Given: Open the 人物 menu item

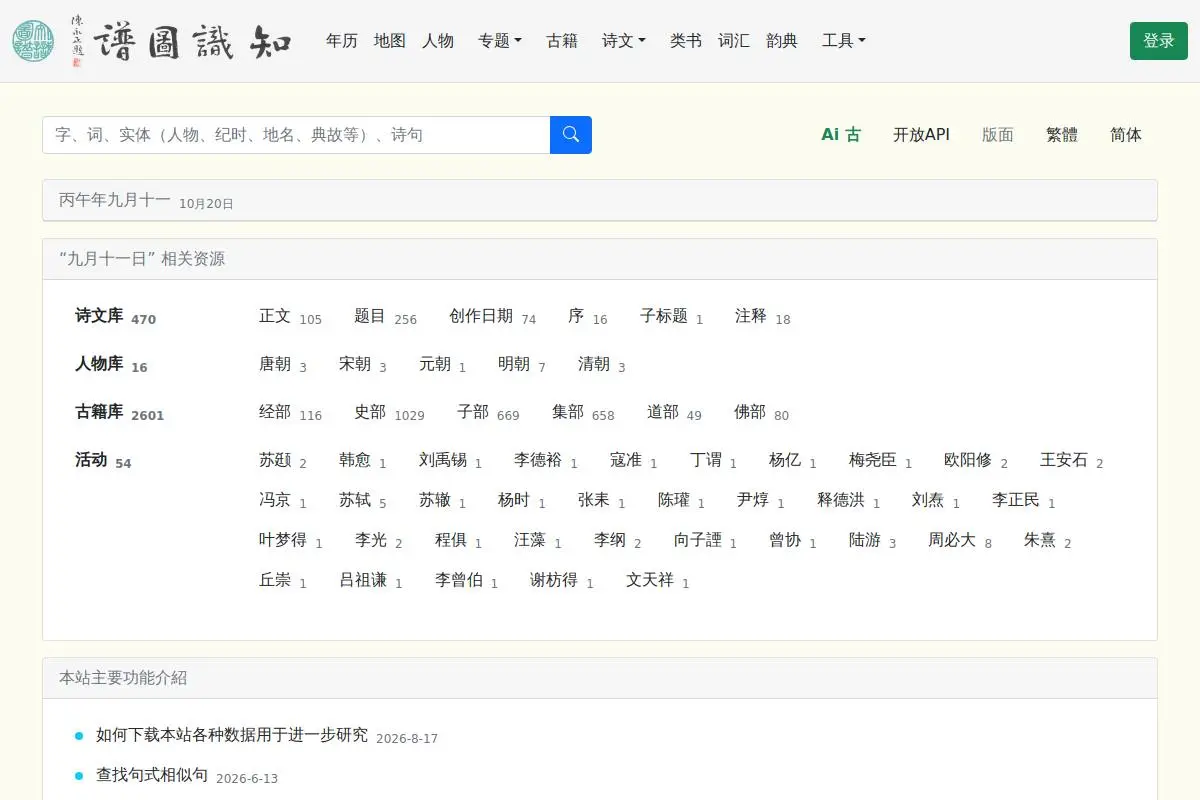Looking at the screenshot, I should pyautogui.click(x=438, y=41).
